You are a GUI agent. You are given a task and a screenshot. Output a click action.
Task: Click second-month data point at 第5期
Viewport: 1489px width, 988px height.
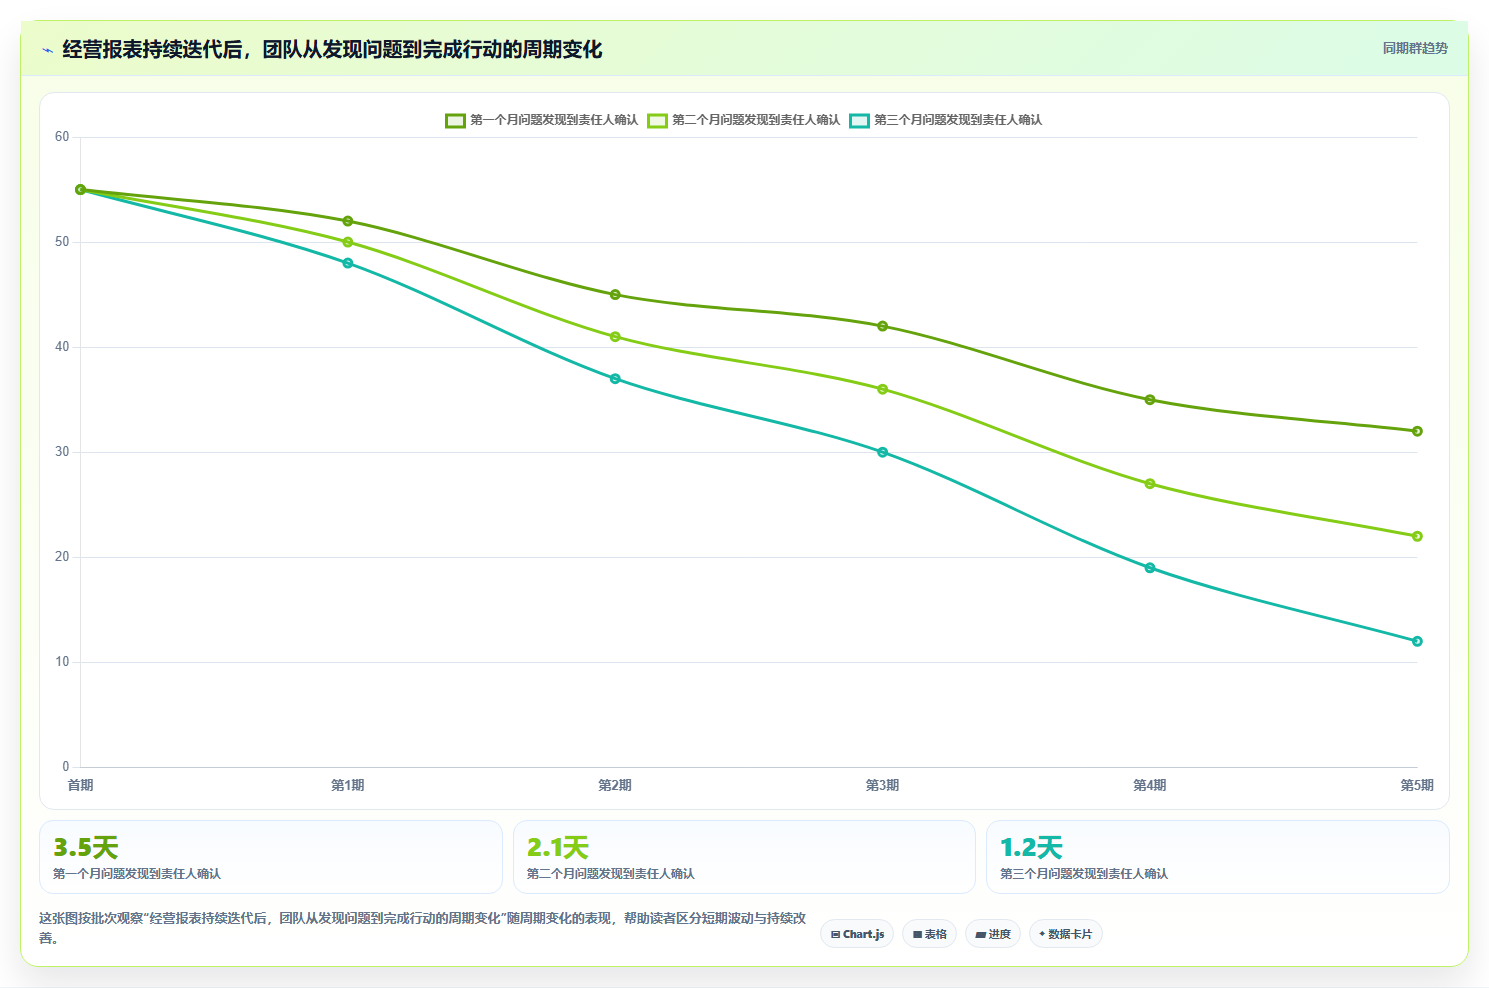coord(1417,536)
